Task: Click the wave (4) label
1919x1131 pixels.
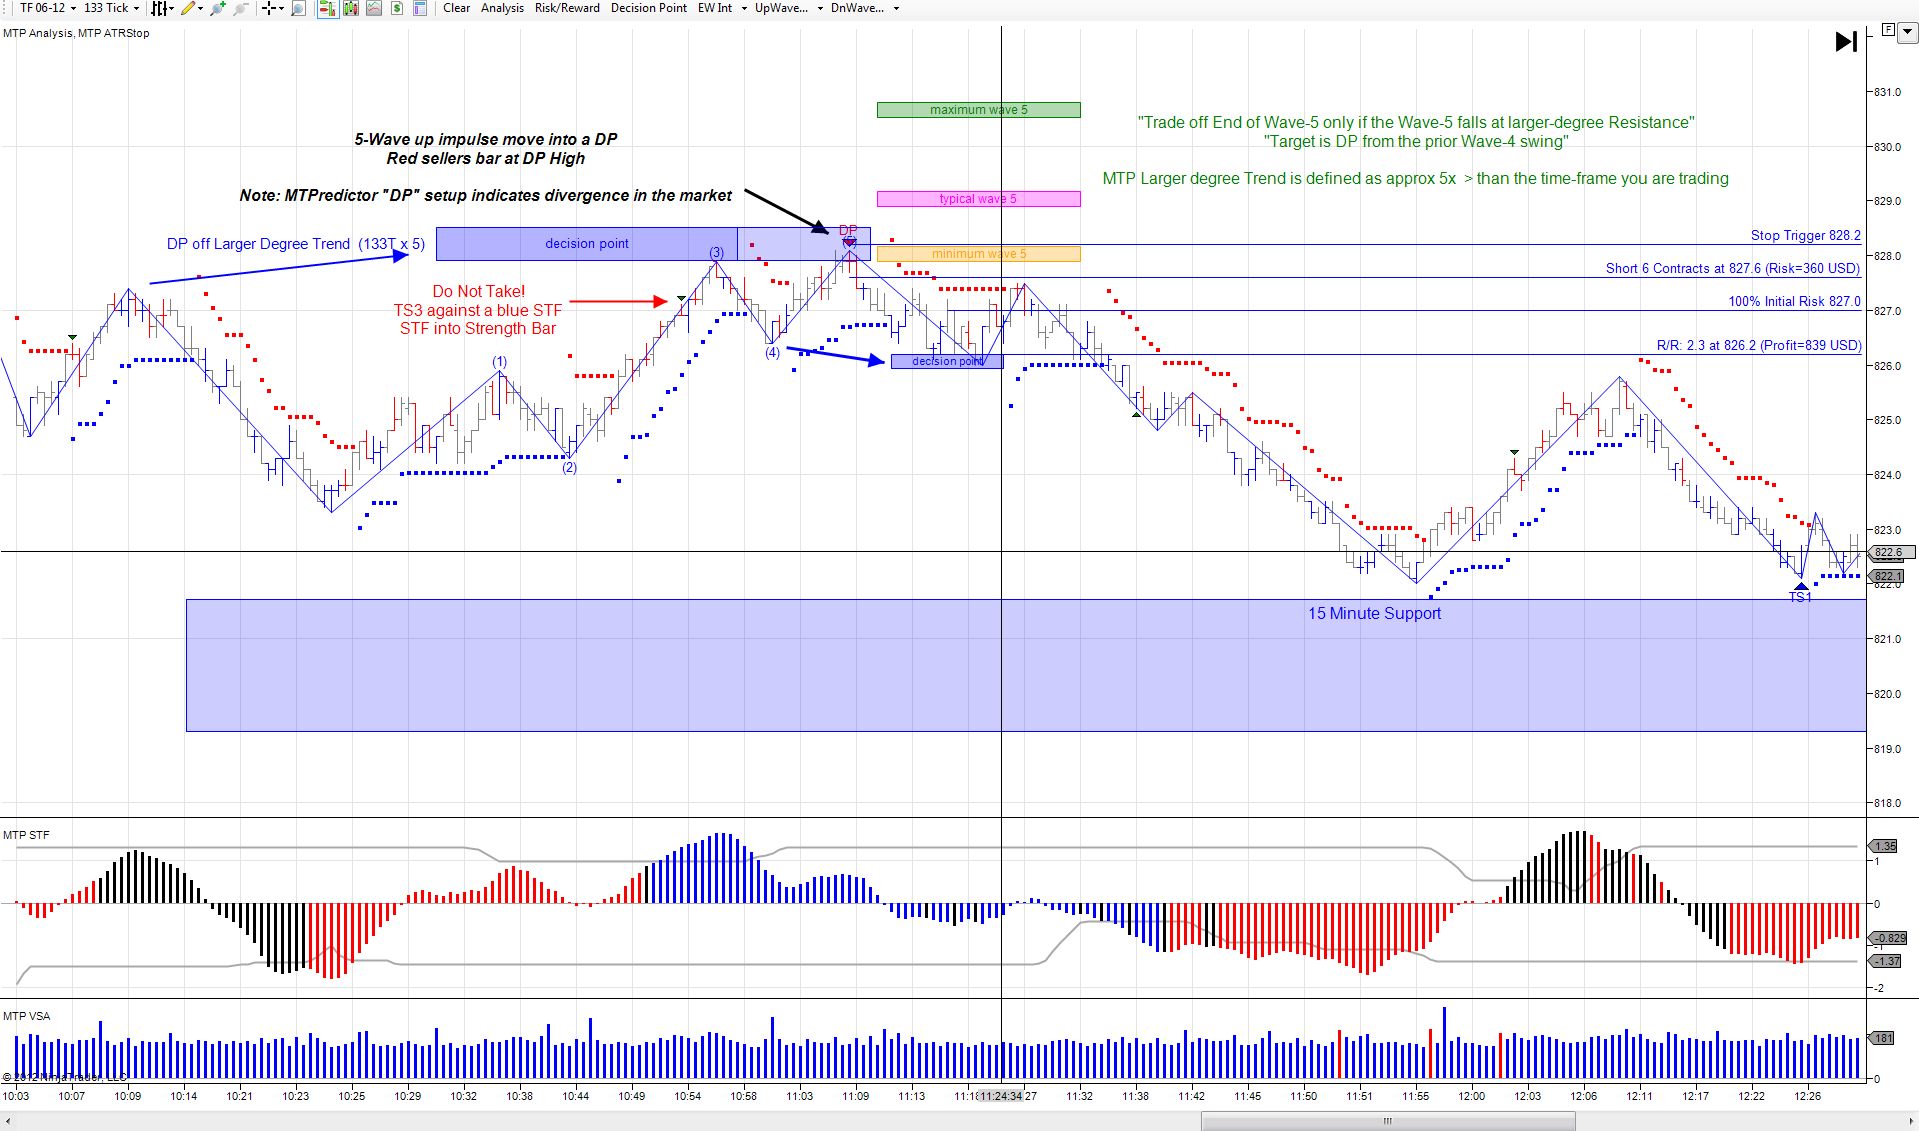Action: tap(772, 352)
